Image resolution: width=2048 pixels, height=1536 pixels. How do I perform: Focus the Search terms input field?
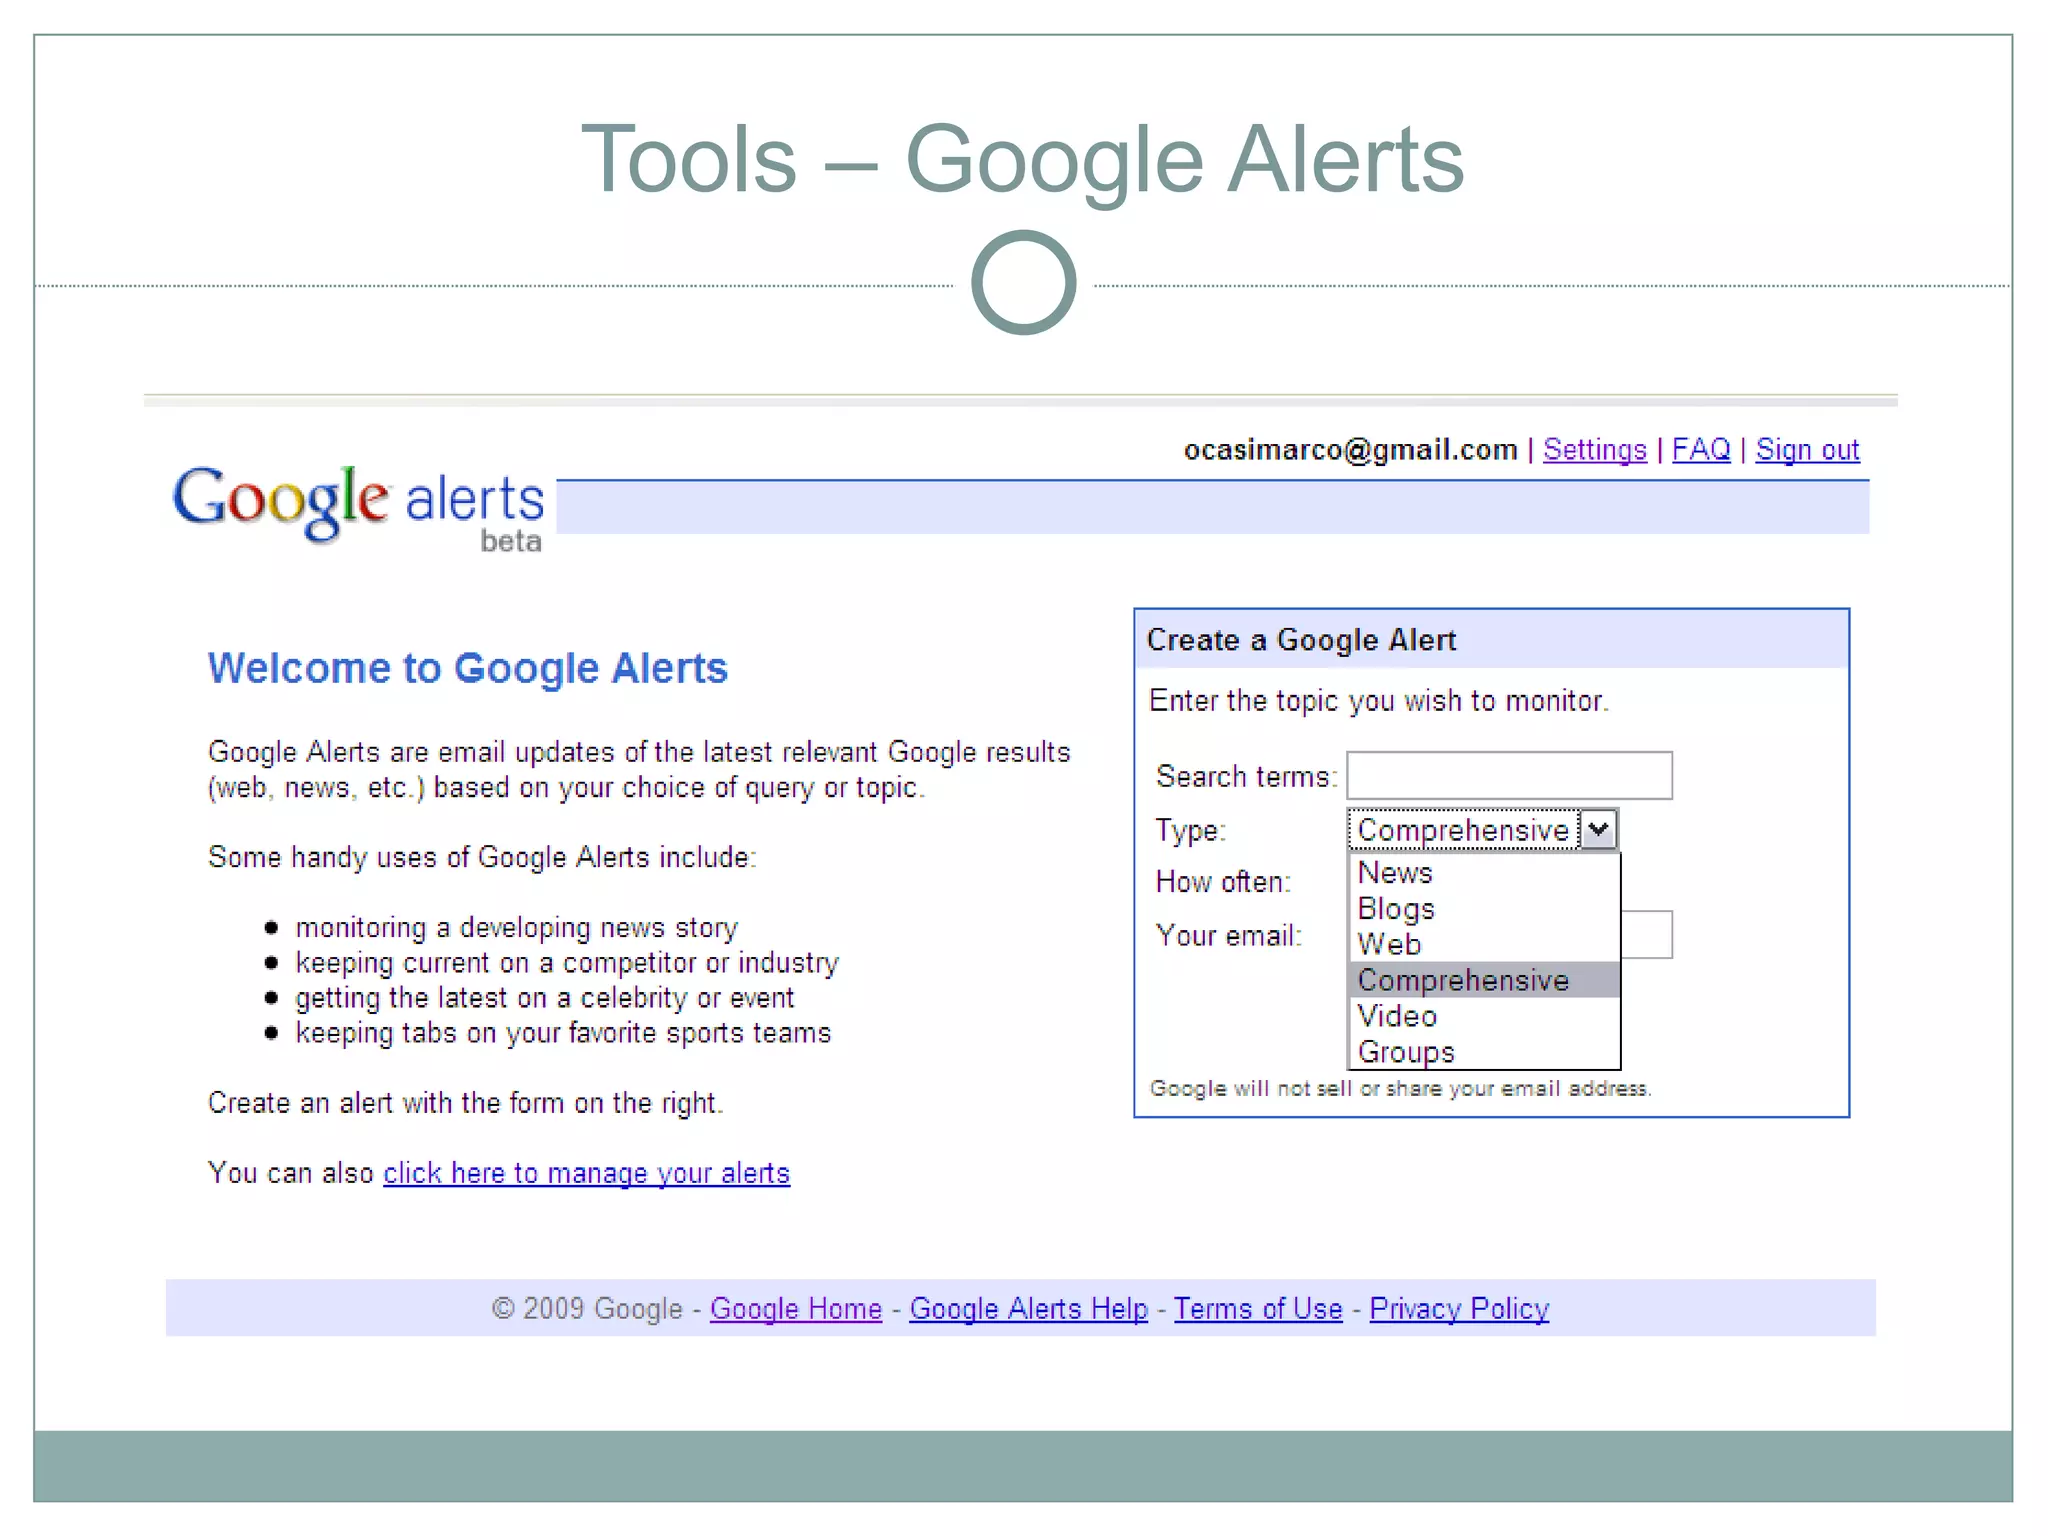1509,775
